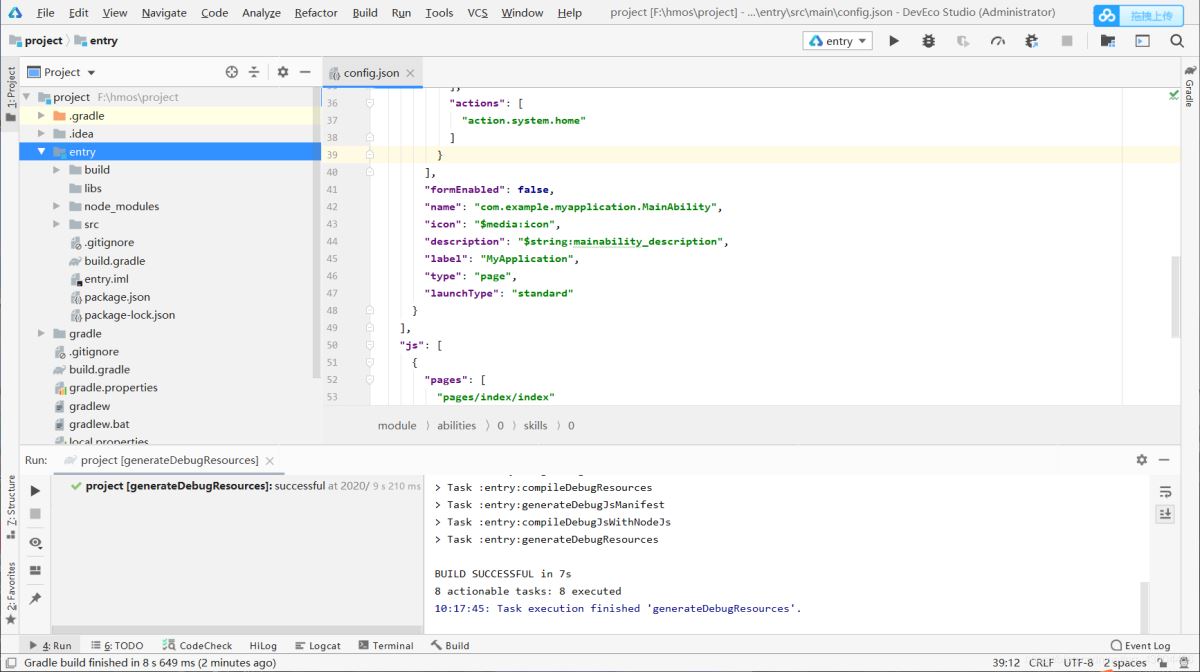Click the 2 spaces indent setting
Screen dimensions: 1200x672
click(1124, 663)
